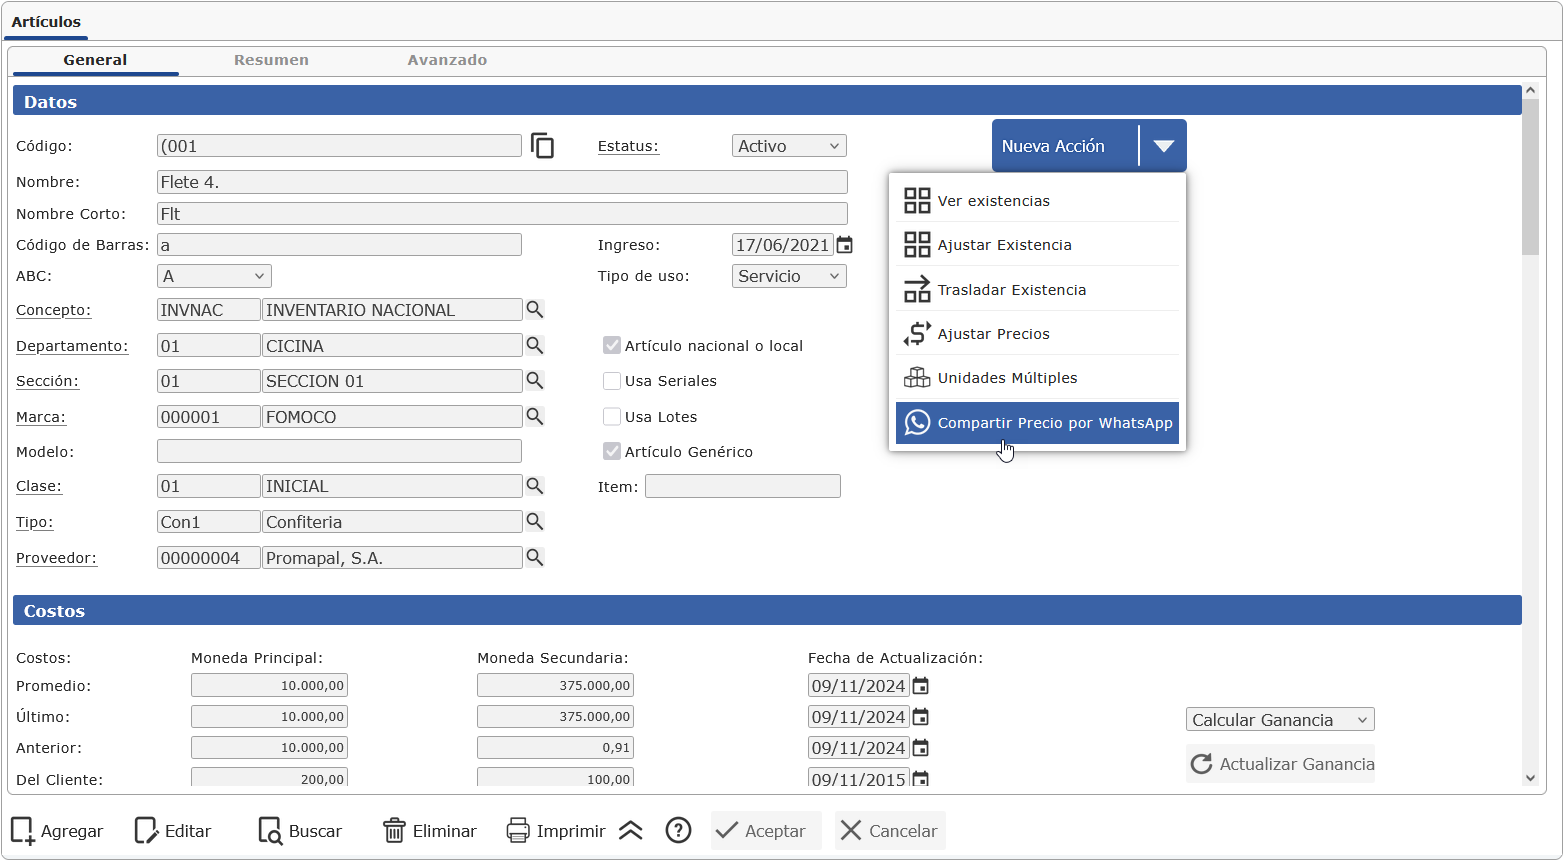Click the help question mark icon
The image size is (1564, 861).
[x=678, y=831]
